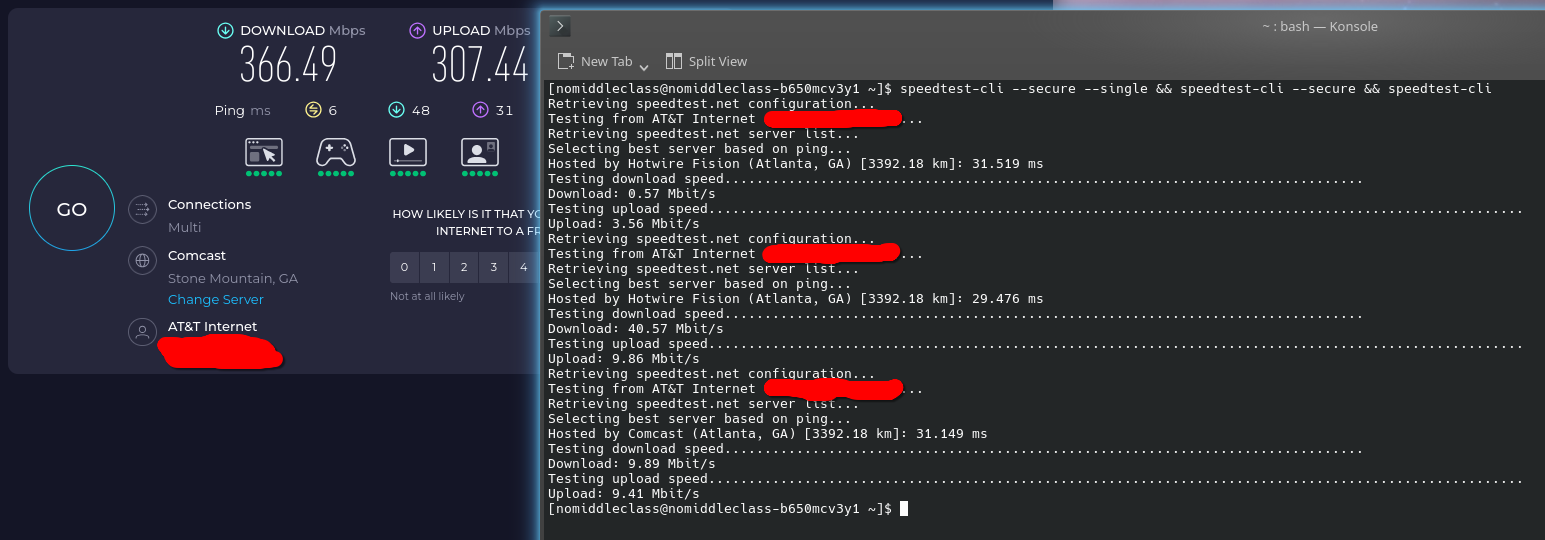The image size is (1545, 540).
Task: Select rating 2 on likelihood scale
Action: [x=464, y=267]
